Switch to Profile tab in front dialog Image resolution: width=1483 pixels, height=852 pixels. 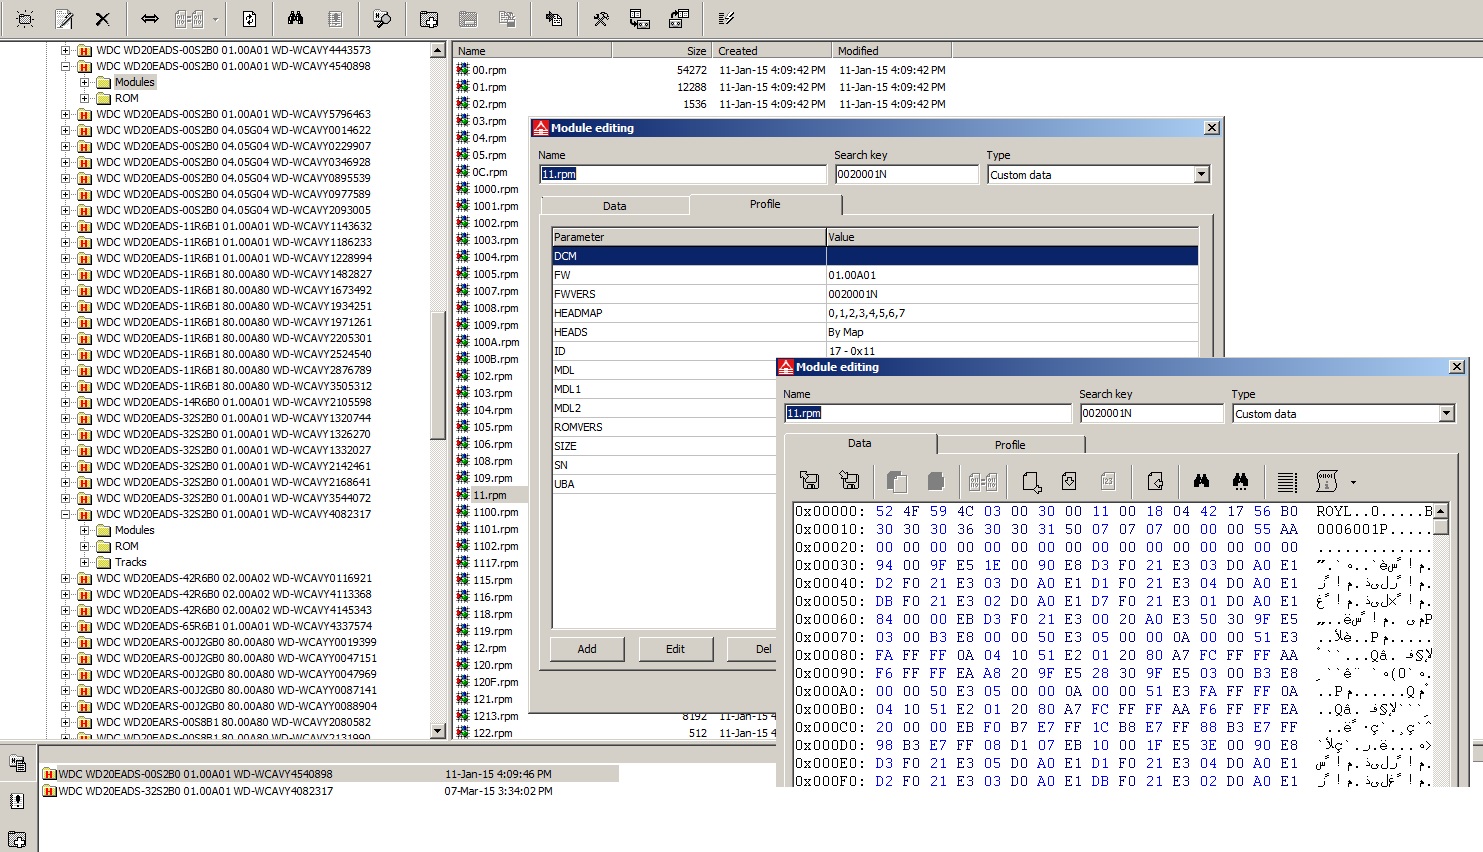(1010, 445)
